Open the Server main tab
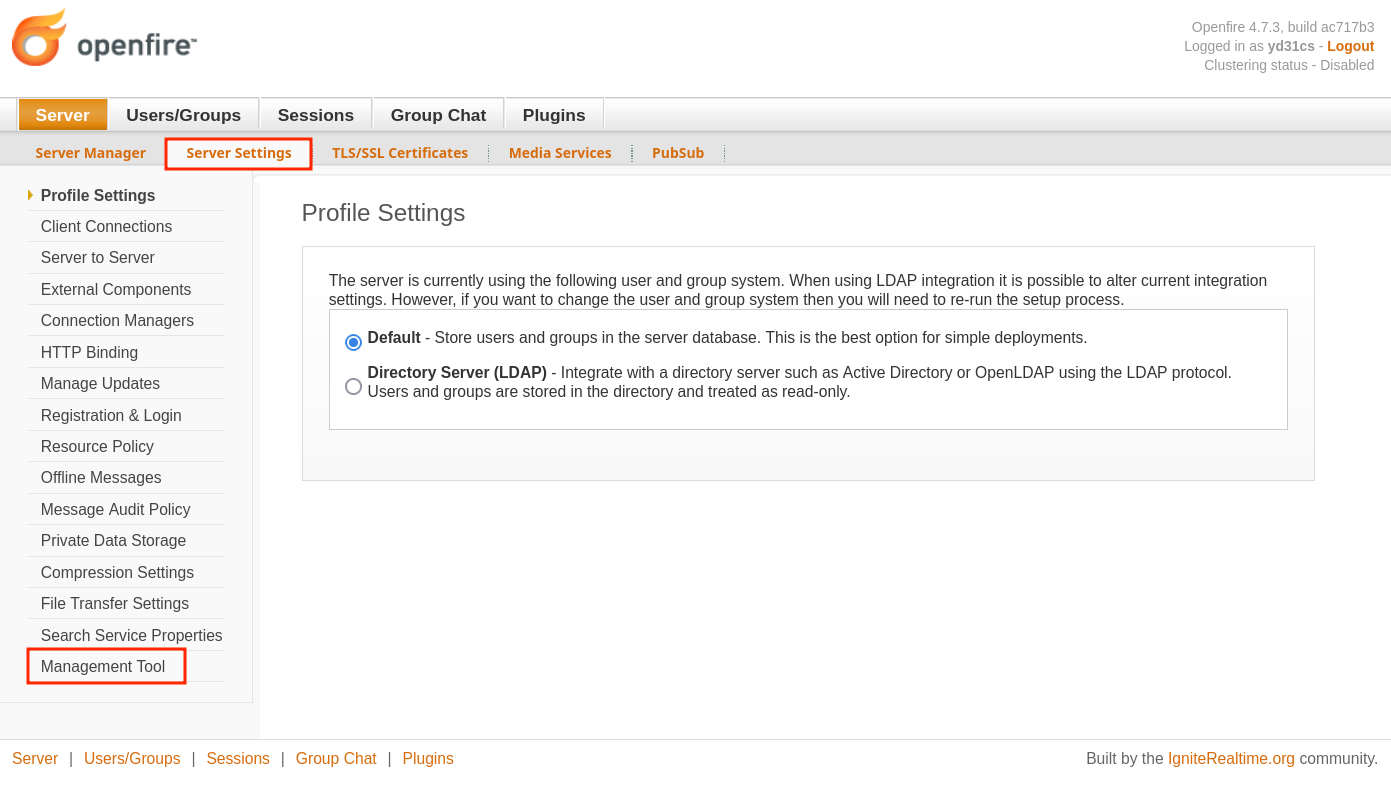This screenshot has width=1391, height=787. pos(62,115)
